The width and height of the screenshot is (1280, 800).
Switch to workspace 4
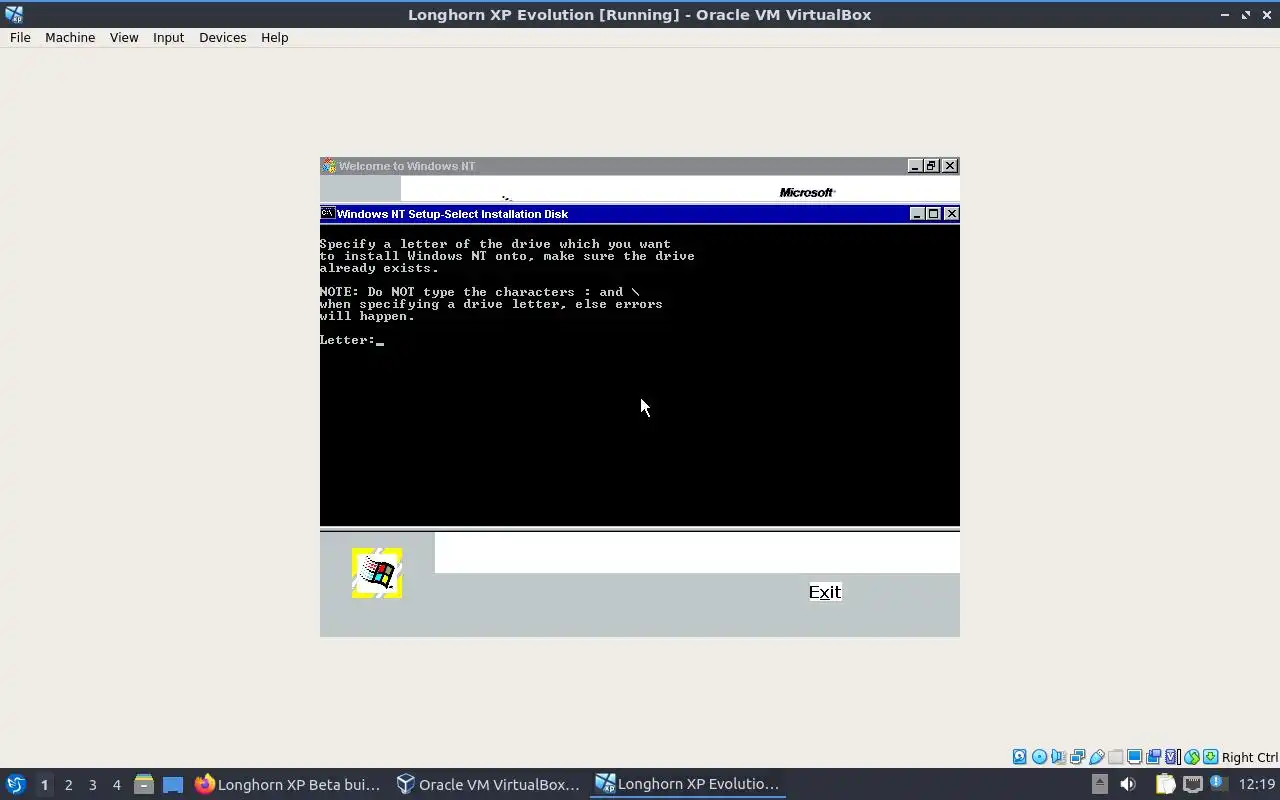[x=116, y=784]
